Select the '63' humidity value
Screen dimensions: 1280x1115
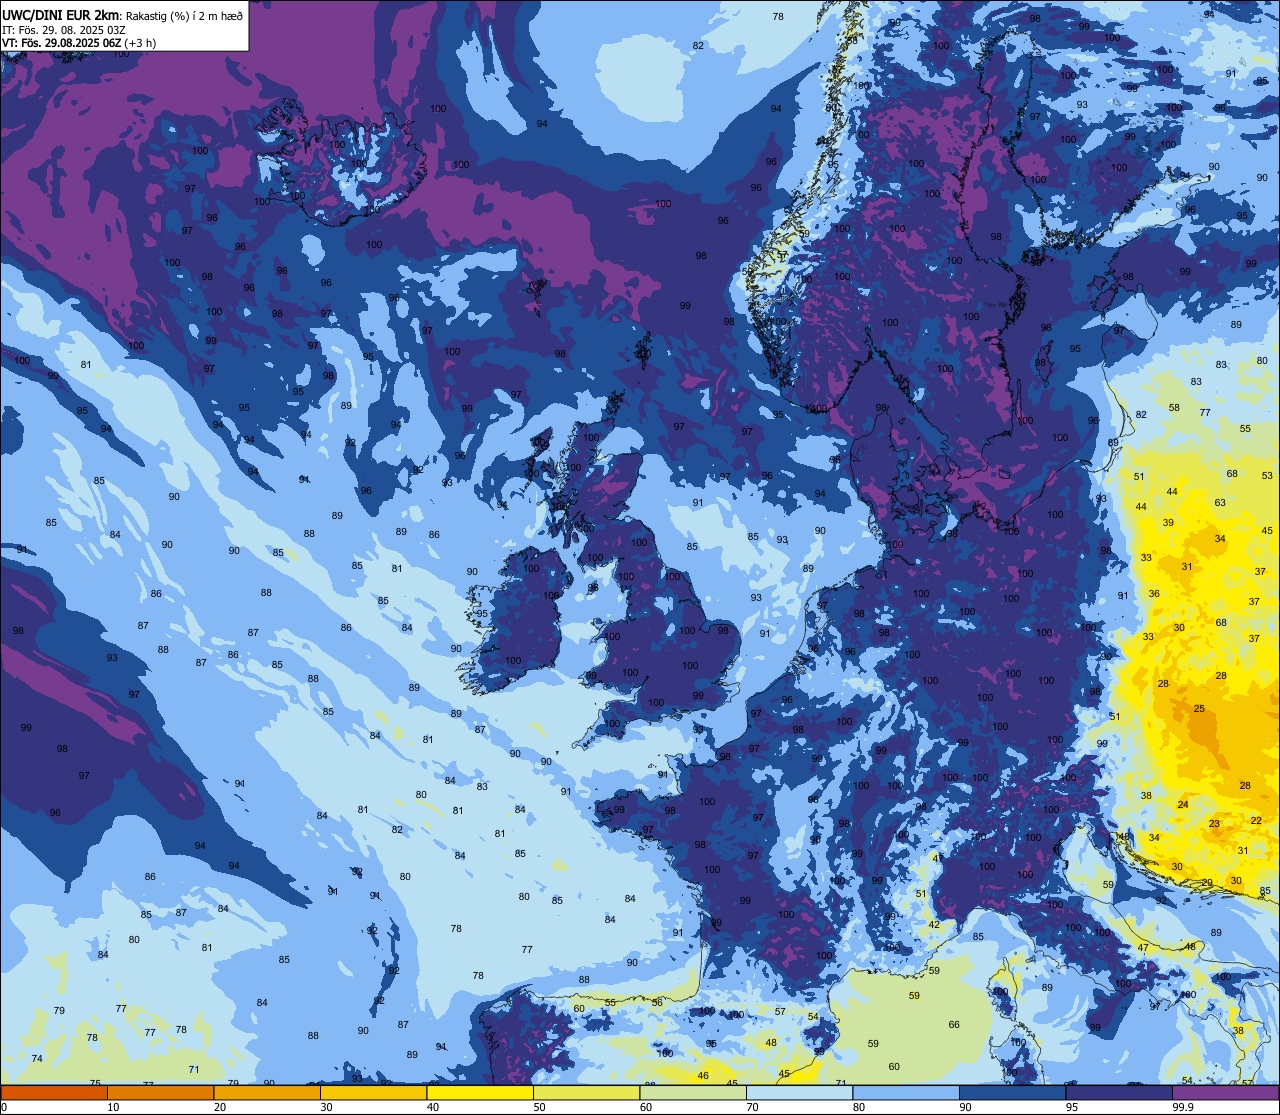(1220, 502)
